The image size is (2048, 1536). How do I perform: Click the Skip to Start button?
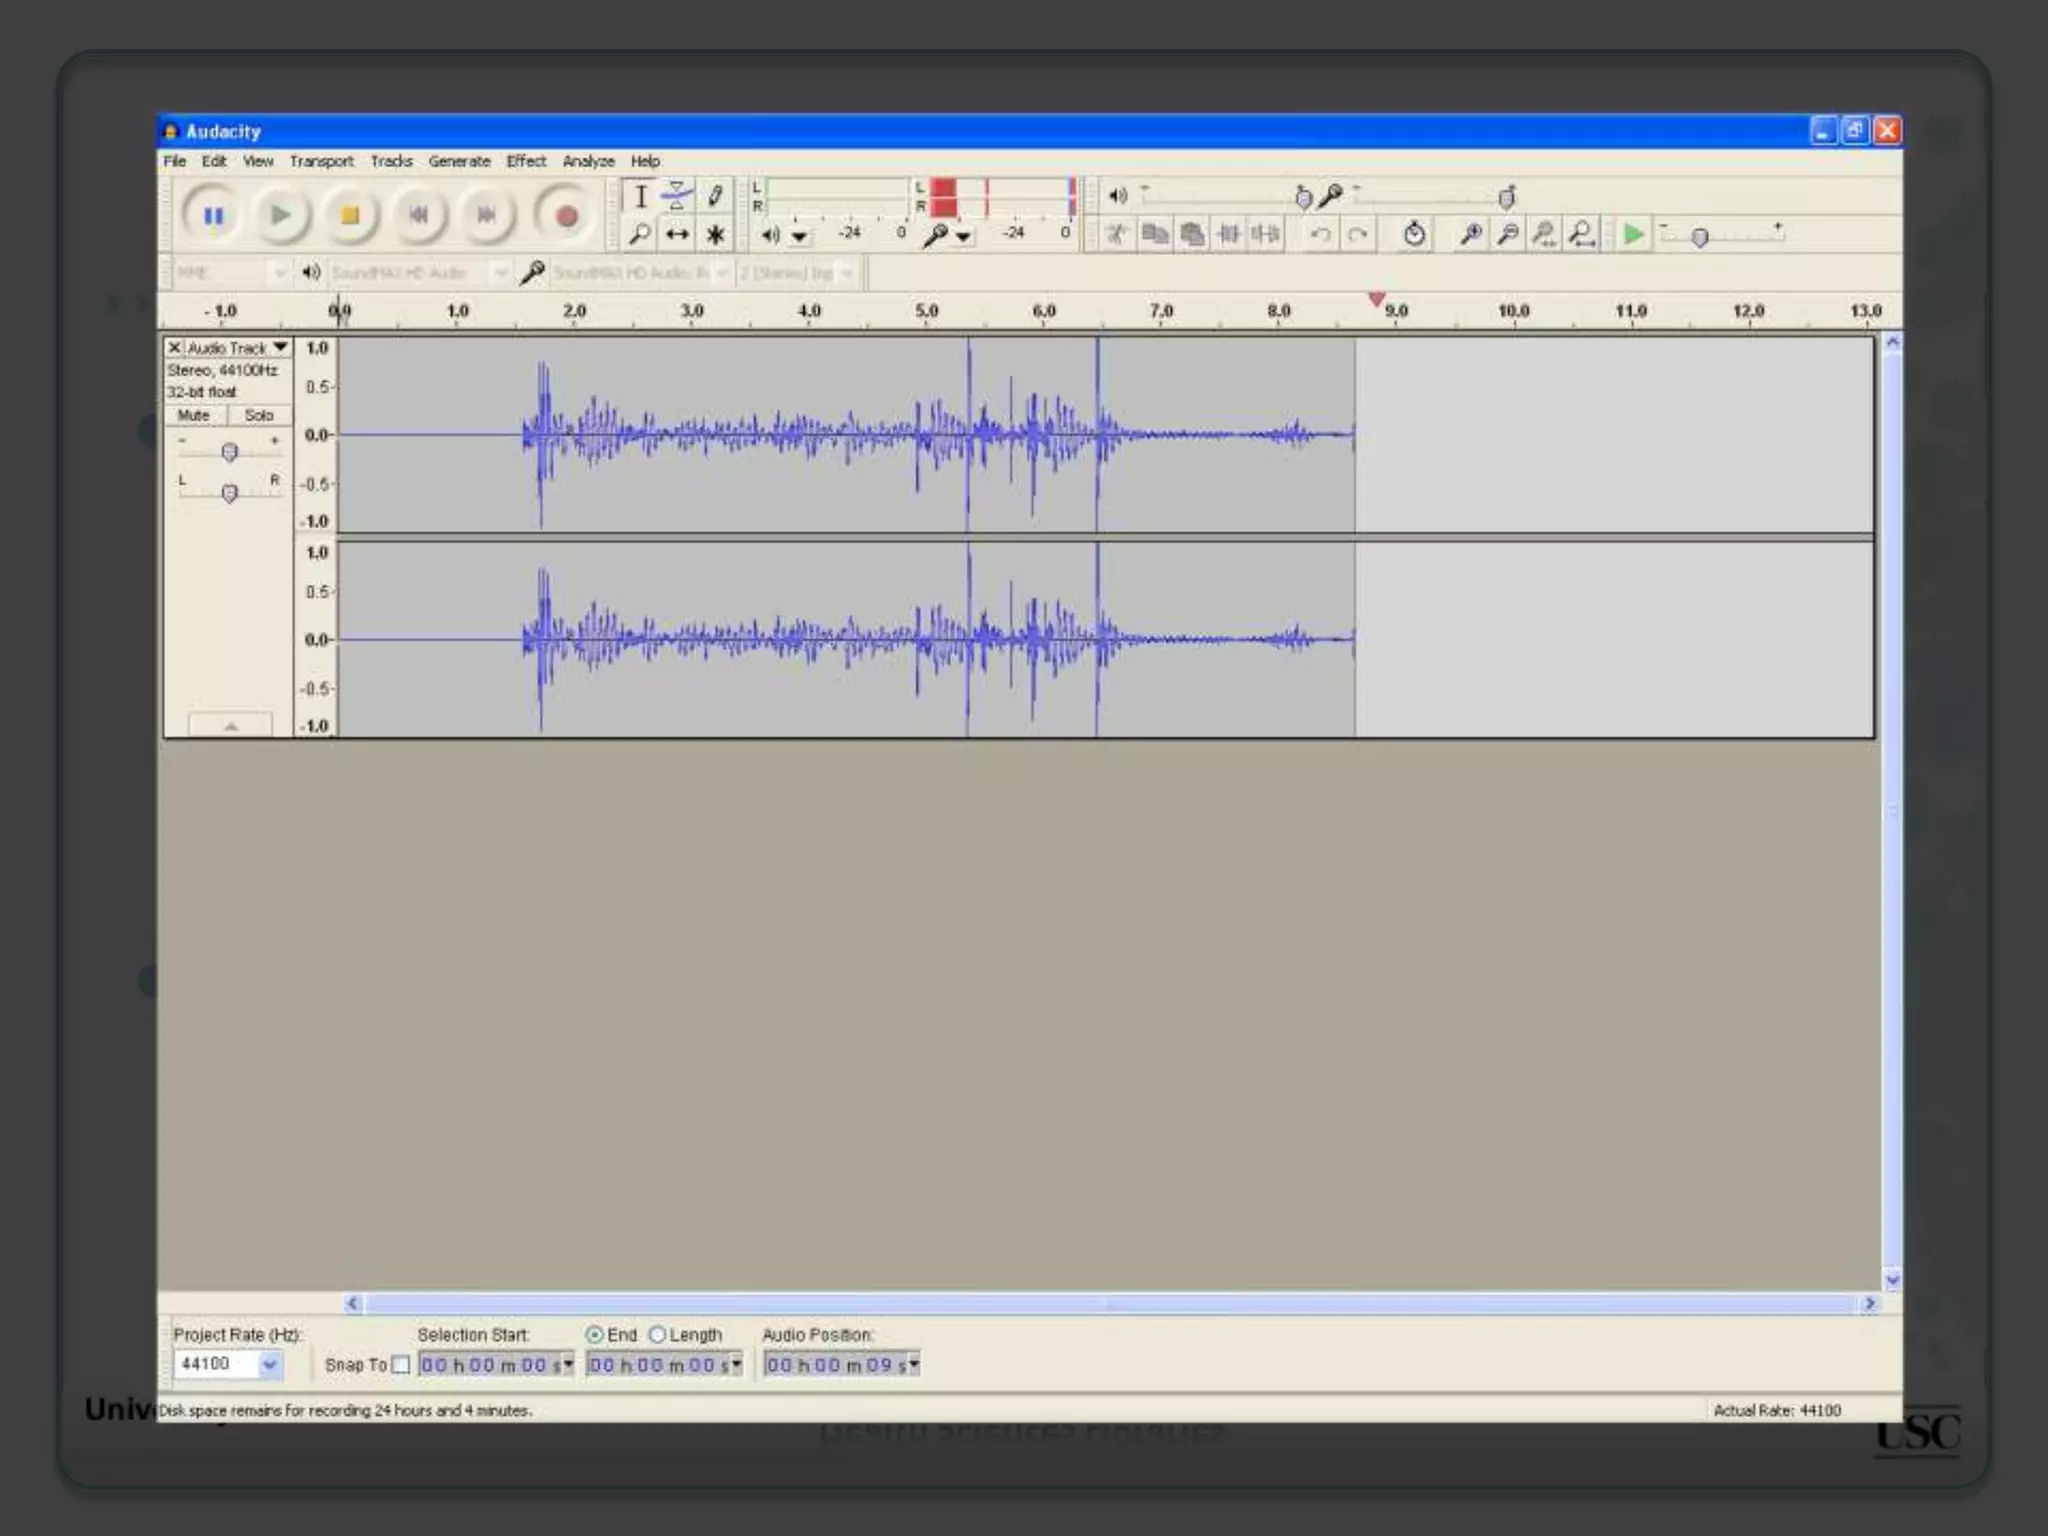click(x=418, y=215)
